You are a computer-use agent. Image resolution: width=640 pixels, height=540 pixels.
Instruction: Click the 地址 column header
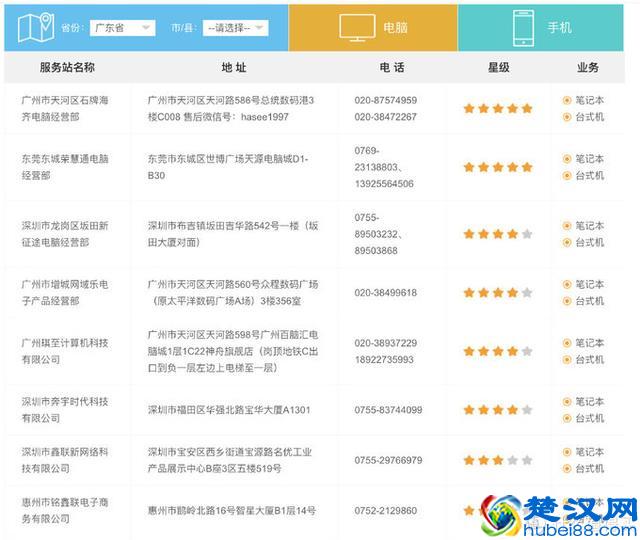coord(234,67)
